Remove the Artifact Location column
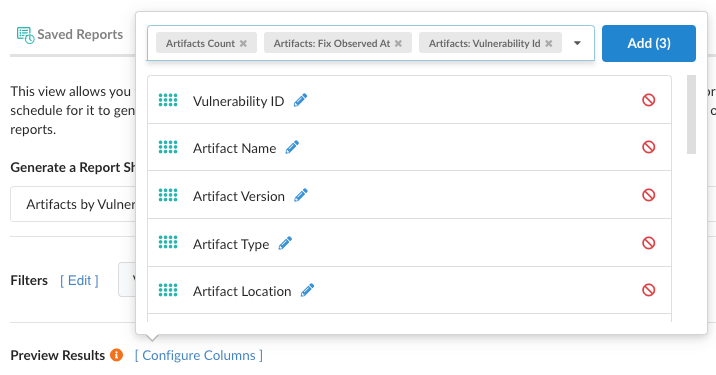The width and height of the screenshot is (716, 375). click(x=648, y=290)
